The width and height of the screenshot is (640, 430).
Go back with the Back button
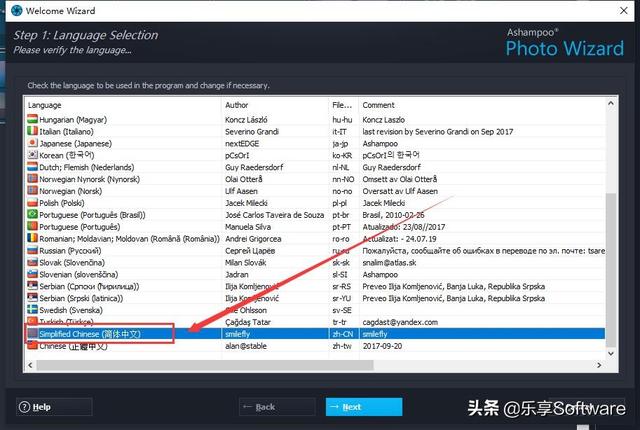point(277,407)
